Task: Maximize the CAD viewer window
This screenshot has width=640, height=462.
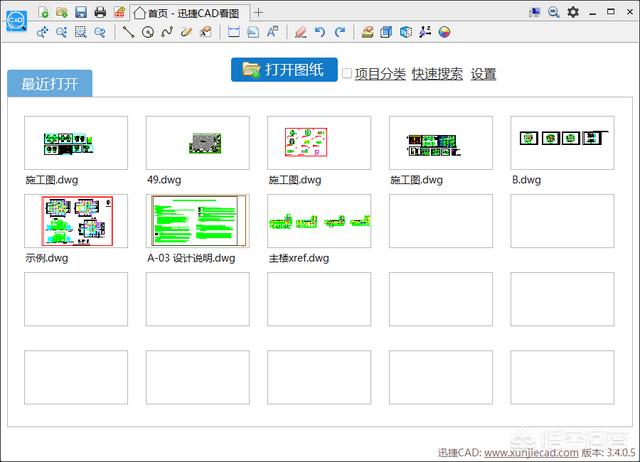Action: coord(611,12)
